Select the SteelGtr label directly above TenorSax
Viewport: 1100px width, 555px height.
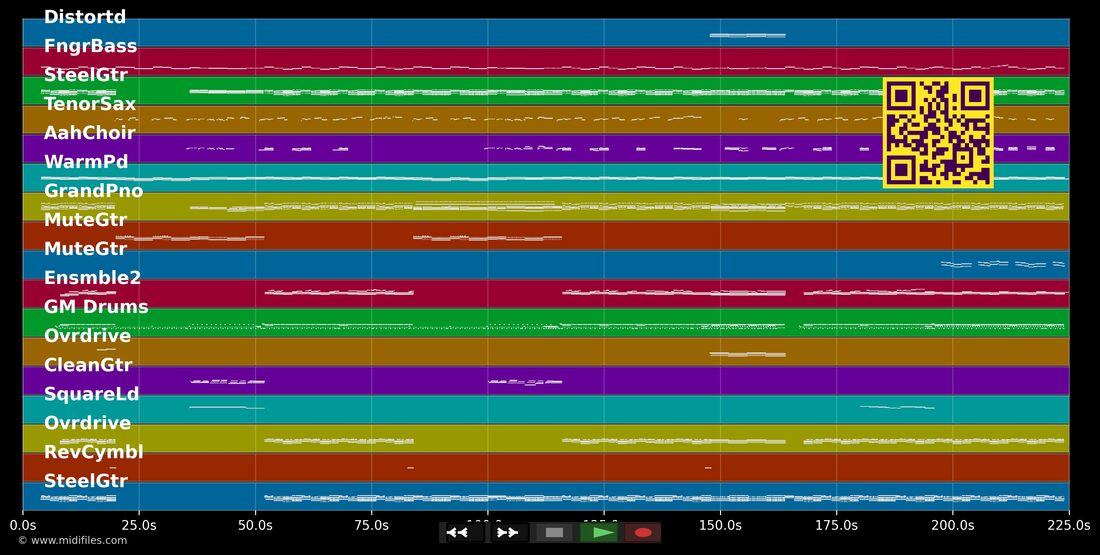(86, 75)
